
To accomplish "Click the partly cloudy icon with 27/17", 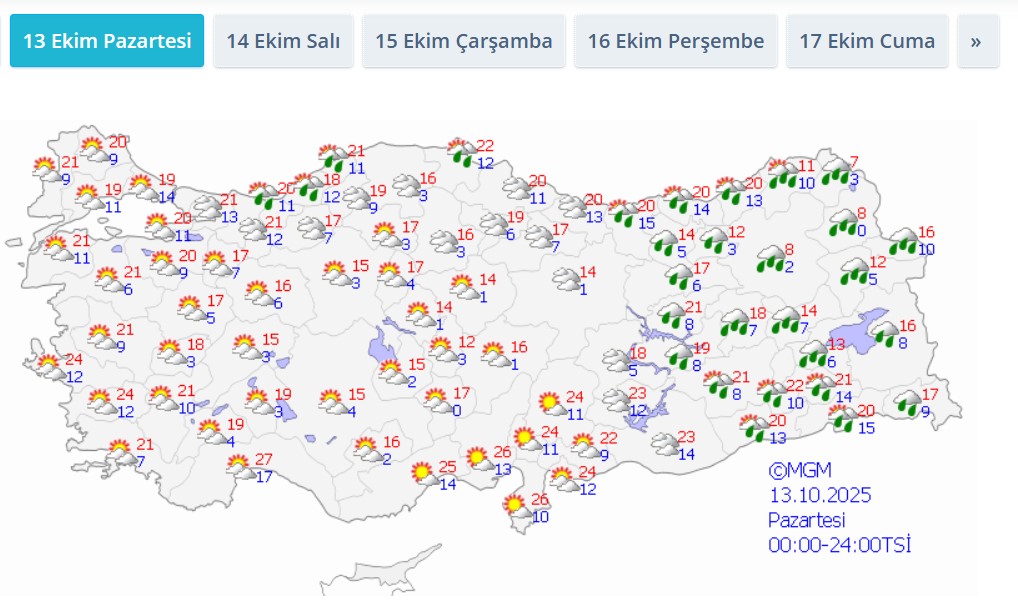I will click(x=239, y=466).
